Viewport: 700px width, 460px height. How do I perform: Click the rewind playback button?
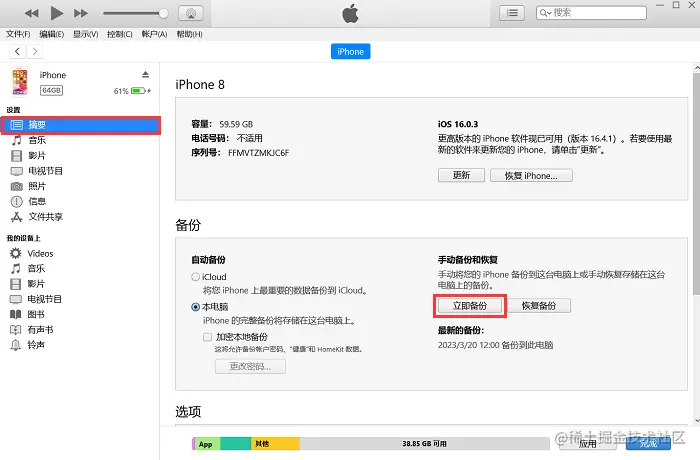click(x=31, y=13)
